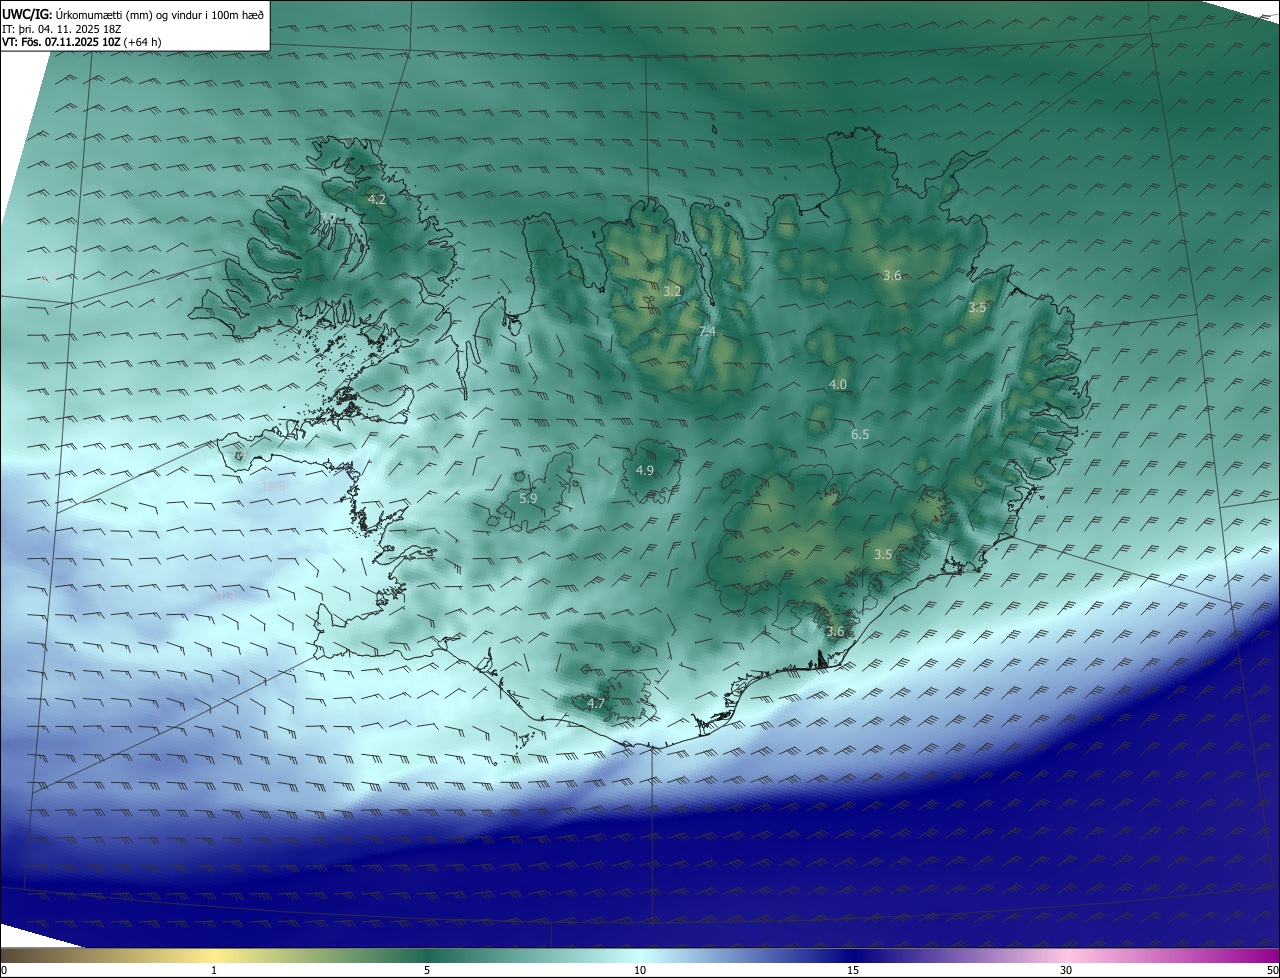
Task: Click the '15' tick on the colour scale
Action: [853, 970]
